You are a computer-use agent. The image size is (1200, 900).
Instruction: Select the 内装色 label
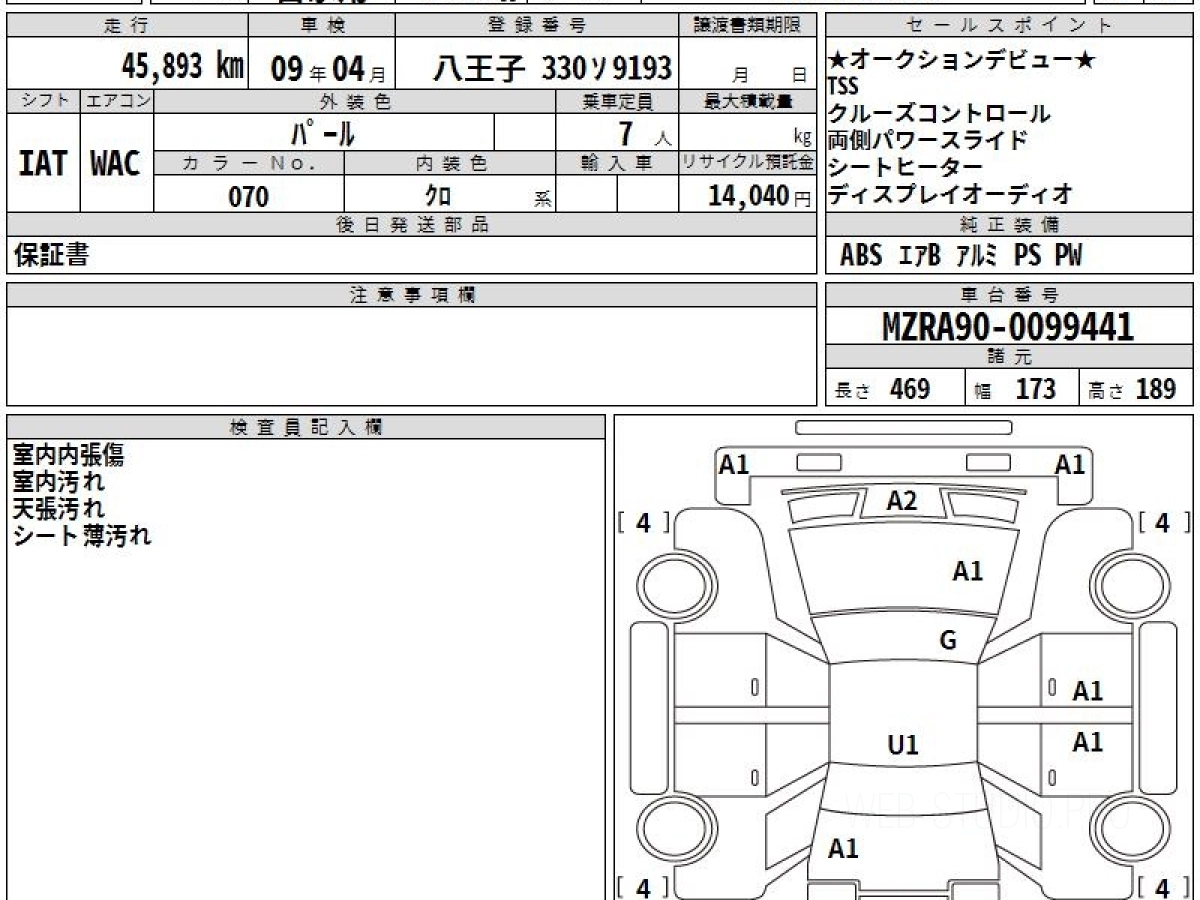point(450,163)
